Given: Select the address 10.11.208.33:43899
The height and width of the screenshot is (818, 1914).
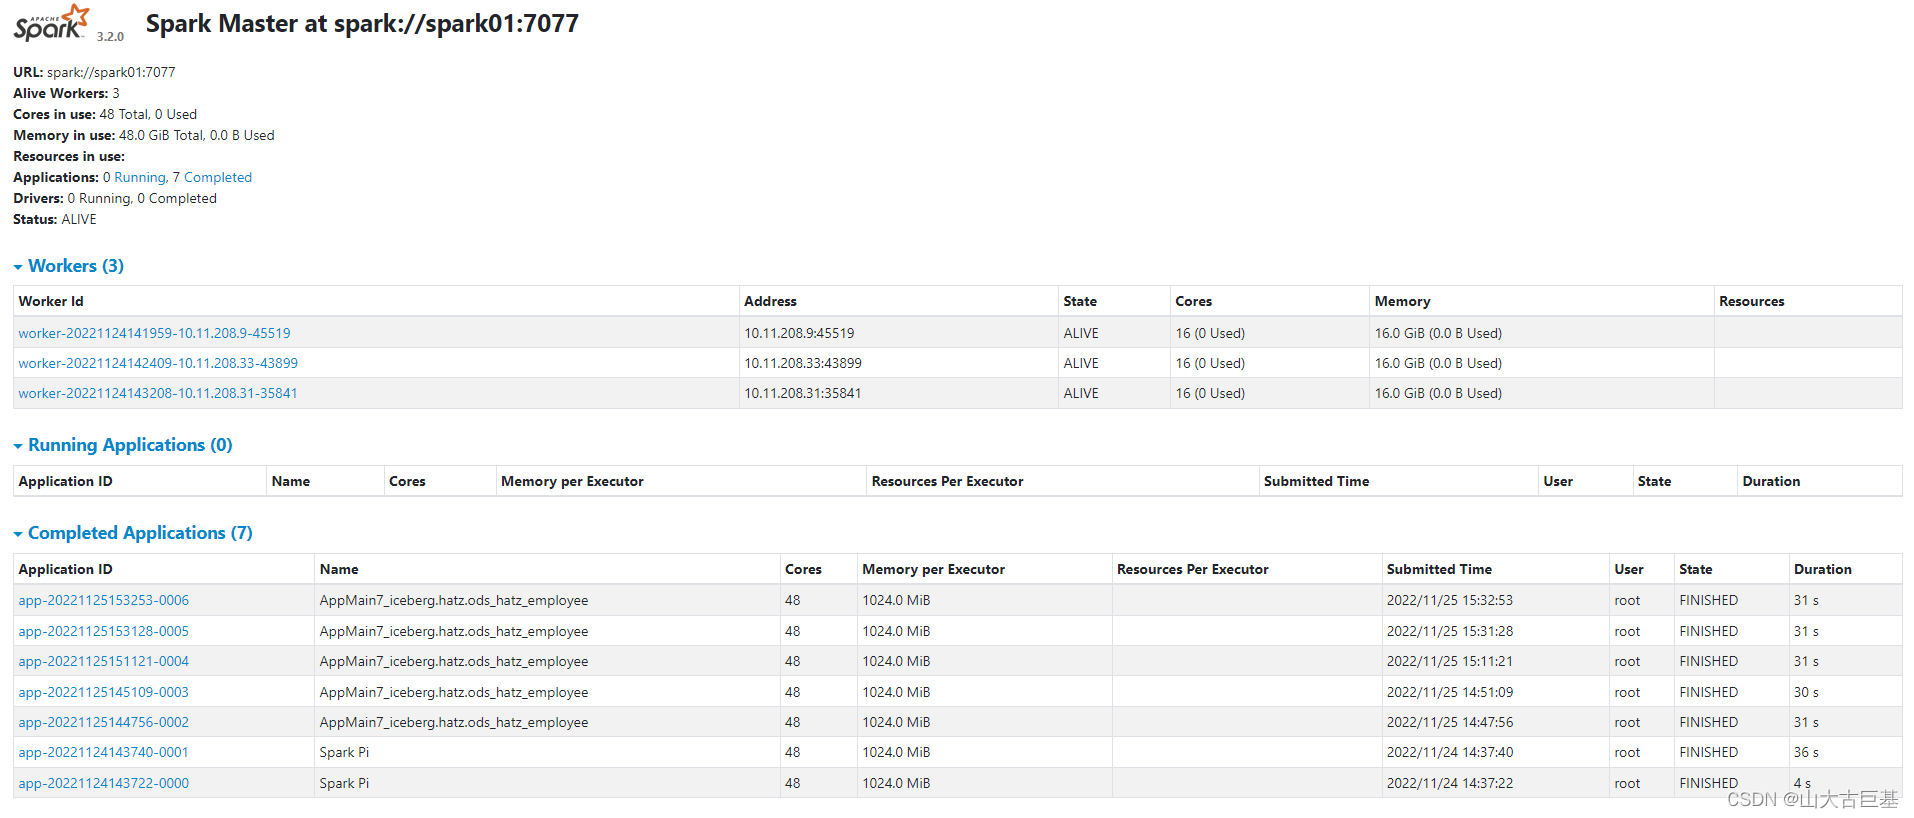Looking at the screenshot, I should tap(803, 363).
